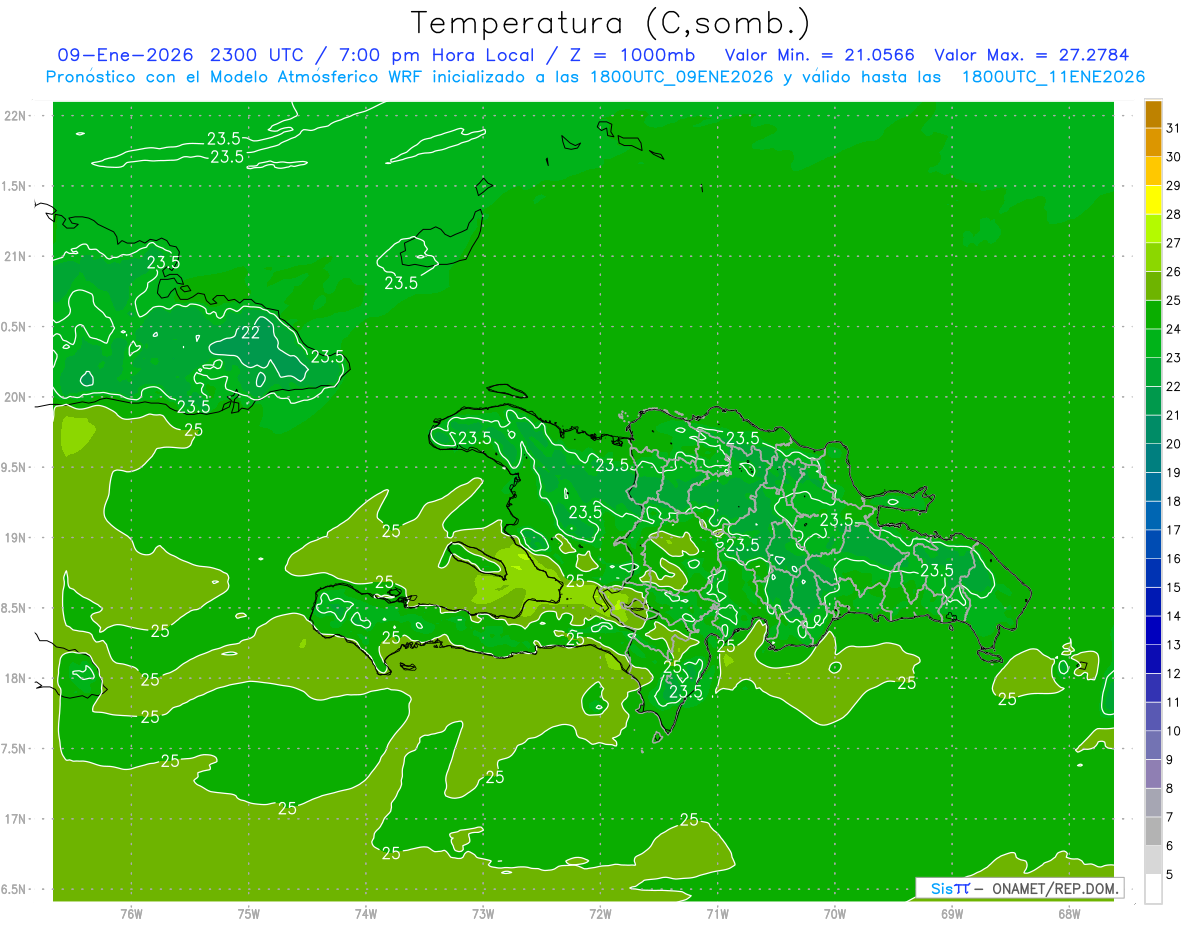Click the '0.5N' latitude axis label
The image size is (1200, 927).
tap(15, 327)
